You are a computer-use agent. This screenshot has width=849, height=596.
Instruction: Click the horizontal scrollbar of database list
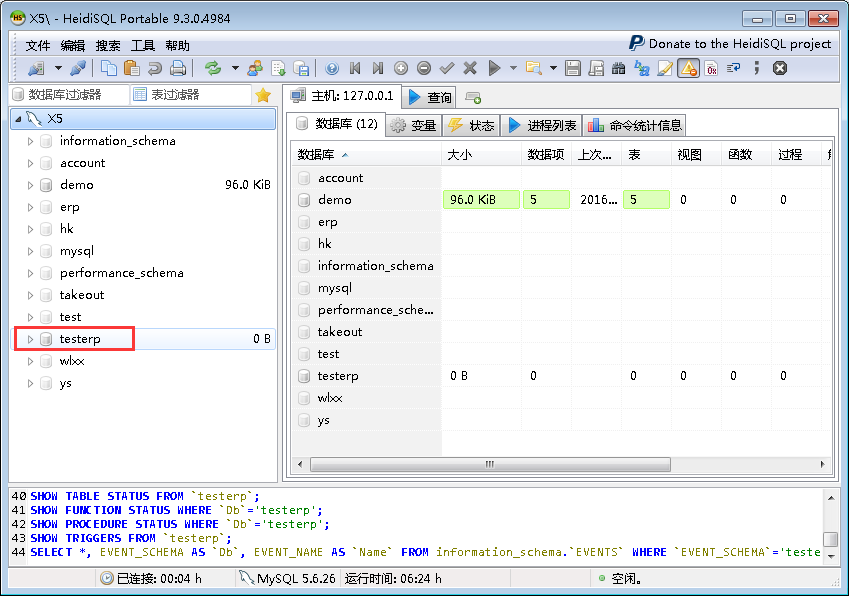click(490, 464)
